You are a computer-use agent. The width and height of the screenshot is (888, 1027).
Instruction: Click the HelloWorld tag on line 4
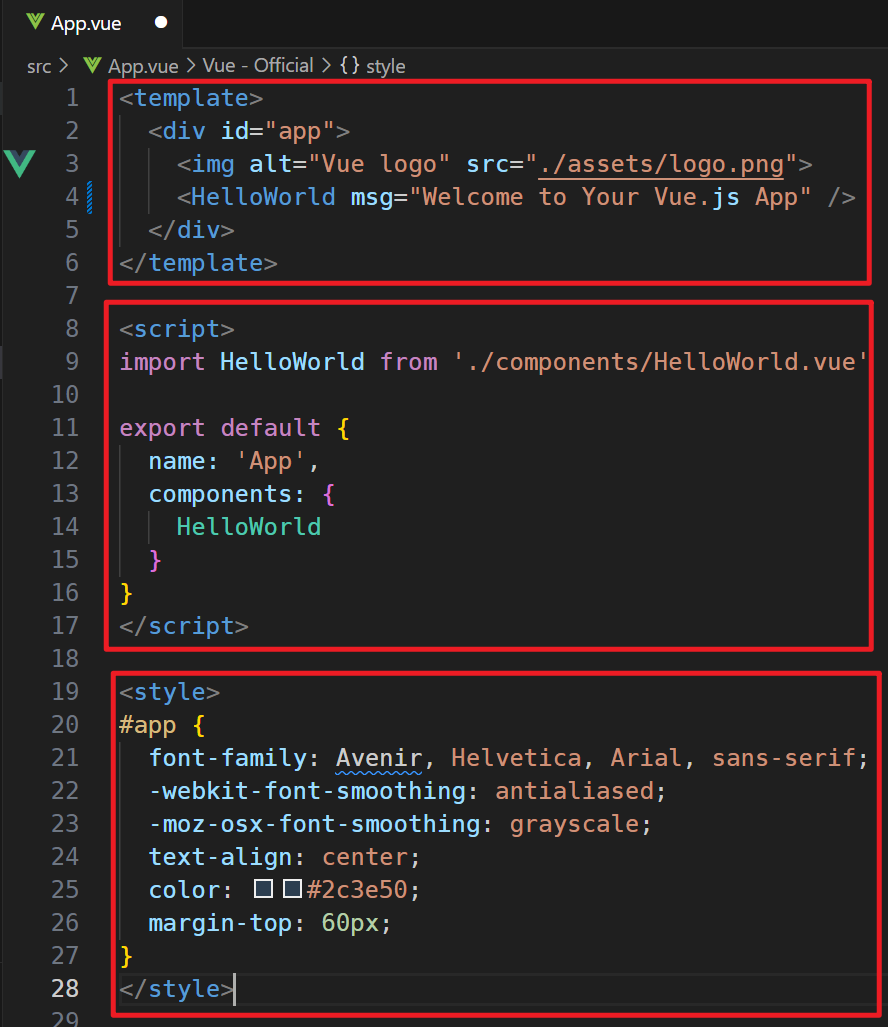click(263, 197)
